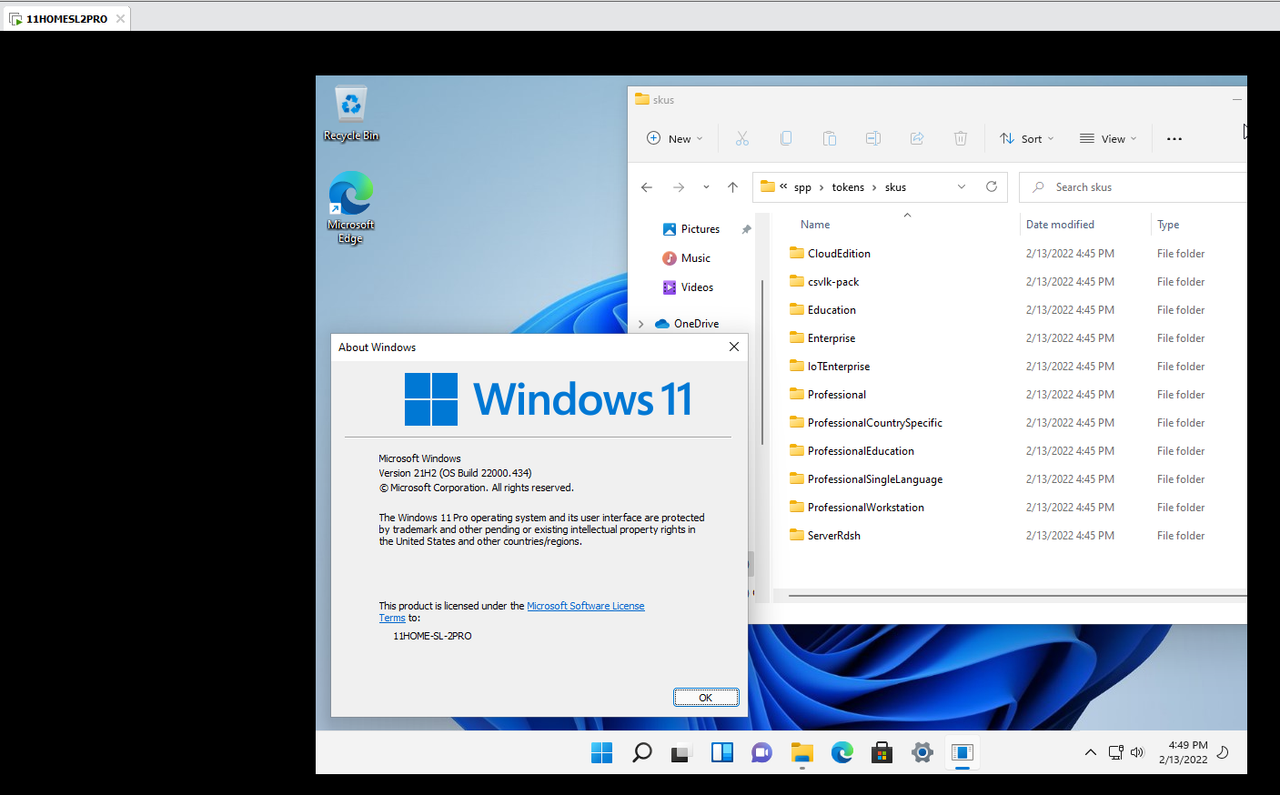Open notification center moon icon
This screenshot has width=1280, height=795.
coord(1222,752)
